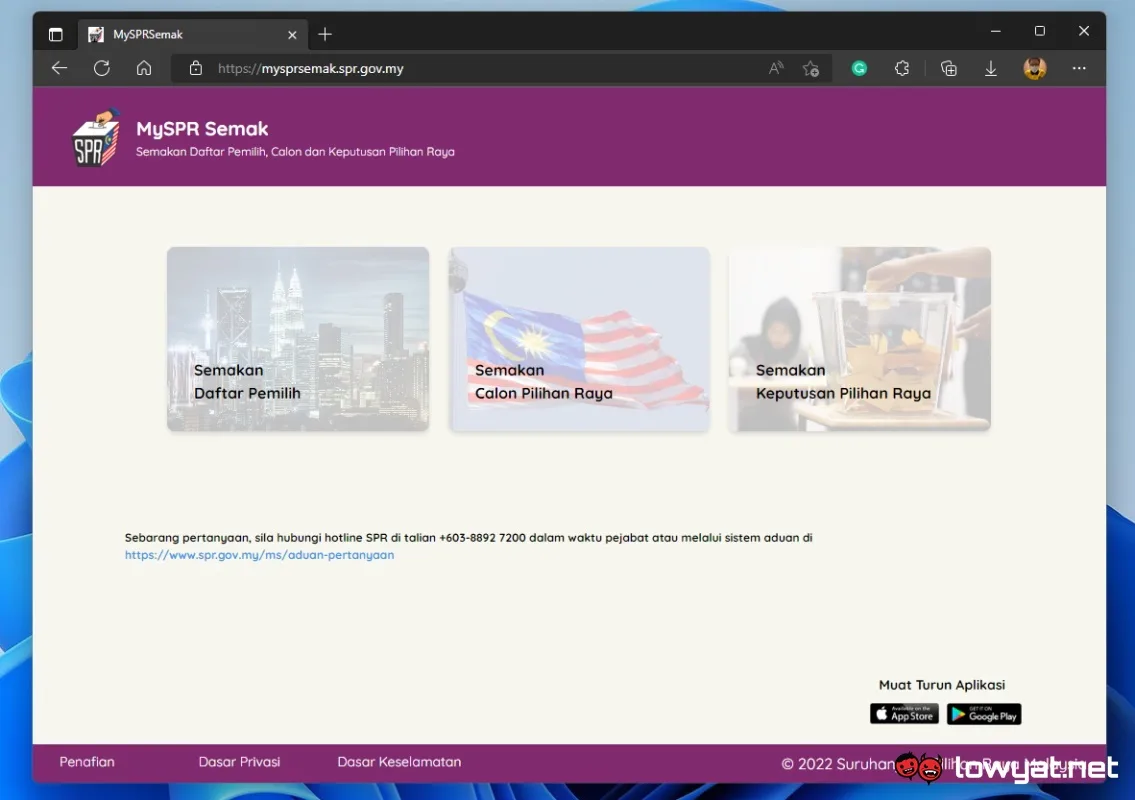View site security lock information
The image size is (1135, 800).
(x=195, y=68)
